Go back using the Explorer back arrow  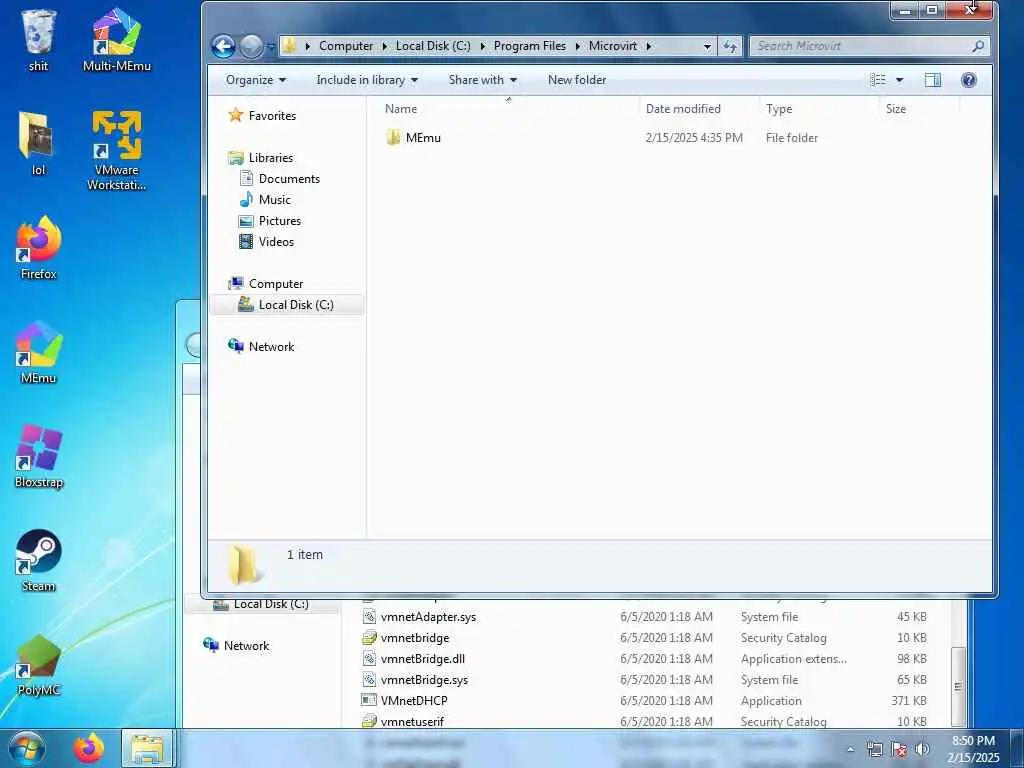point(223,46)
